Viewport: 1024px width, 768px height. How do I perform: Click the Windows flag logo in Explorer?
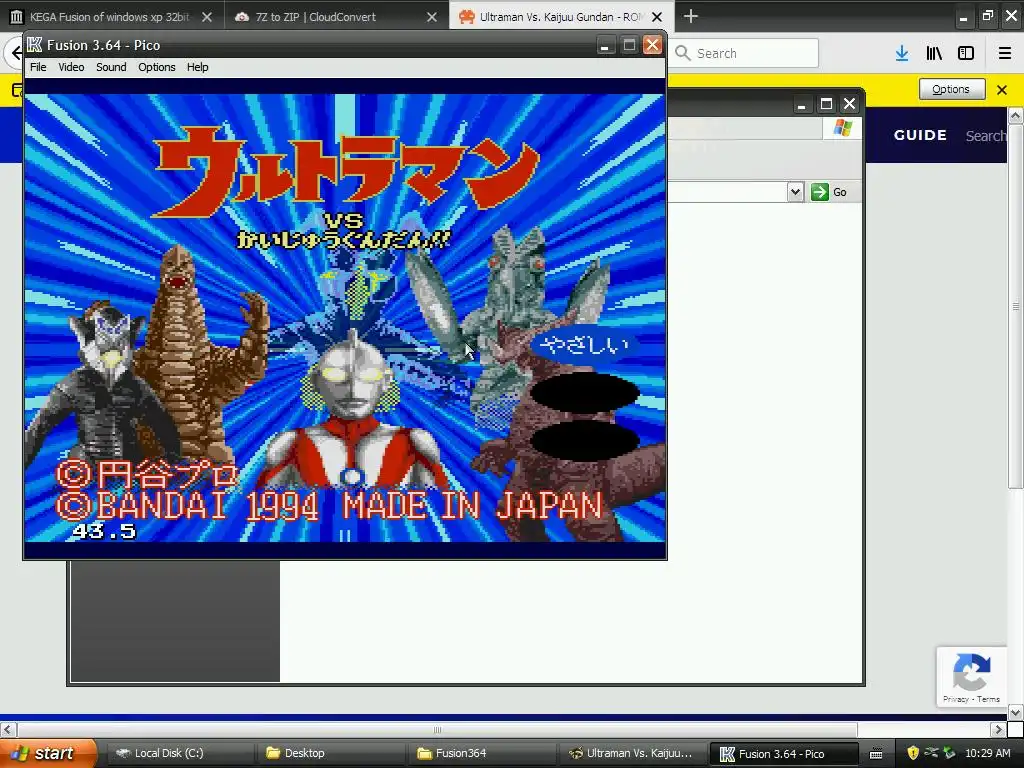[x=842, y=128]
